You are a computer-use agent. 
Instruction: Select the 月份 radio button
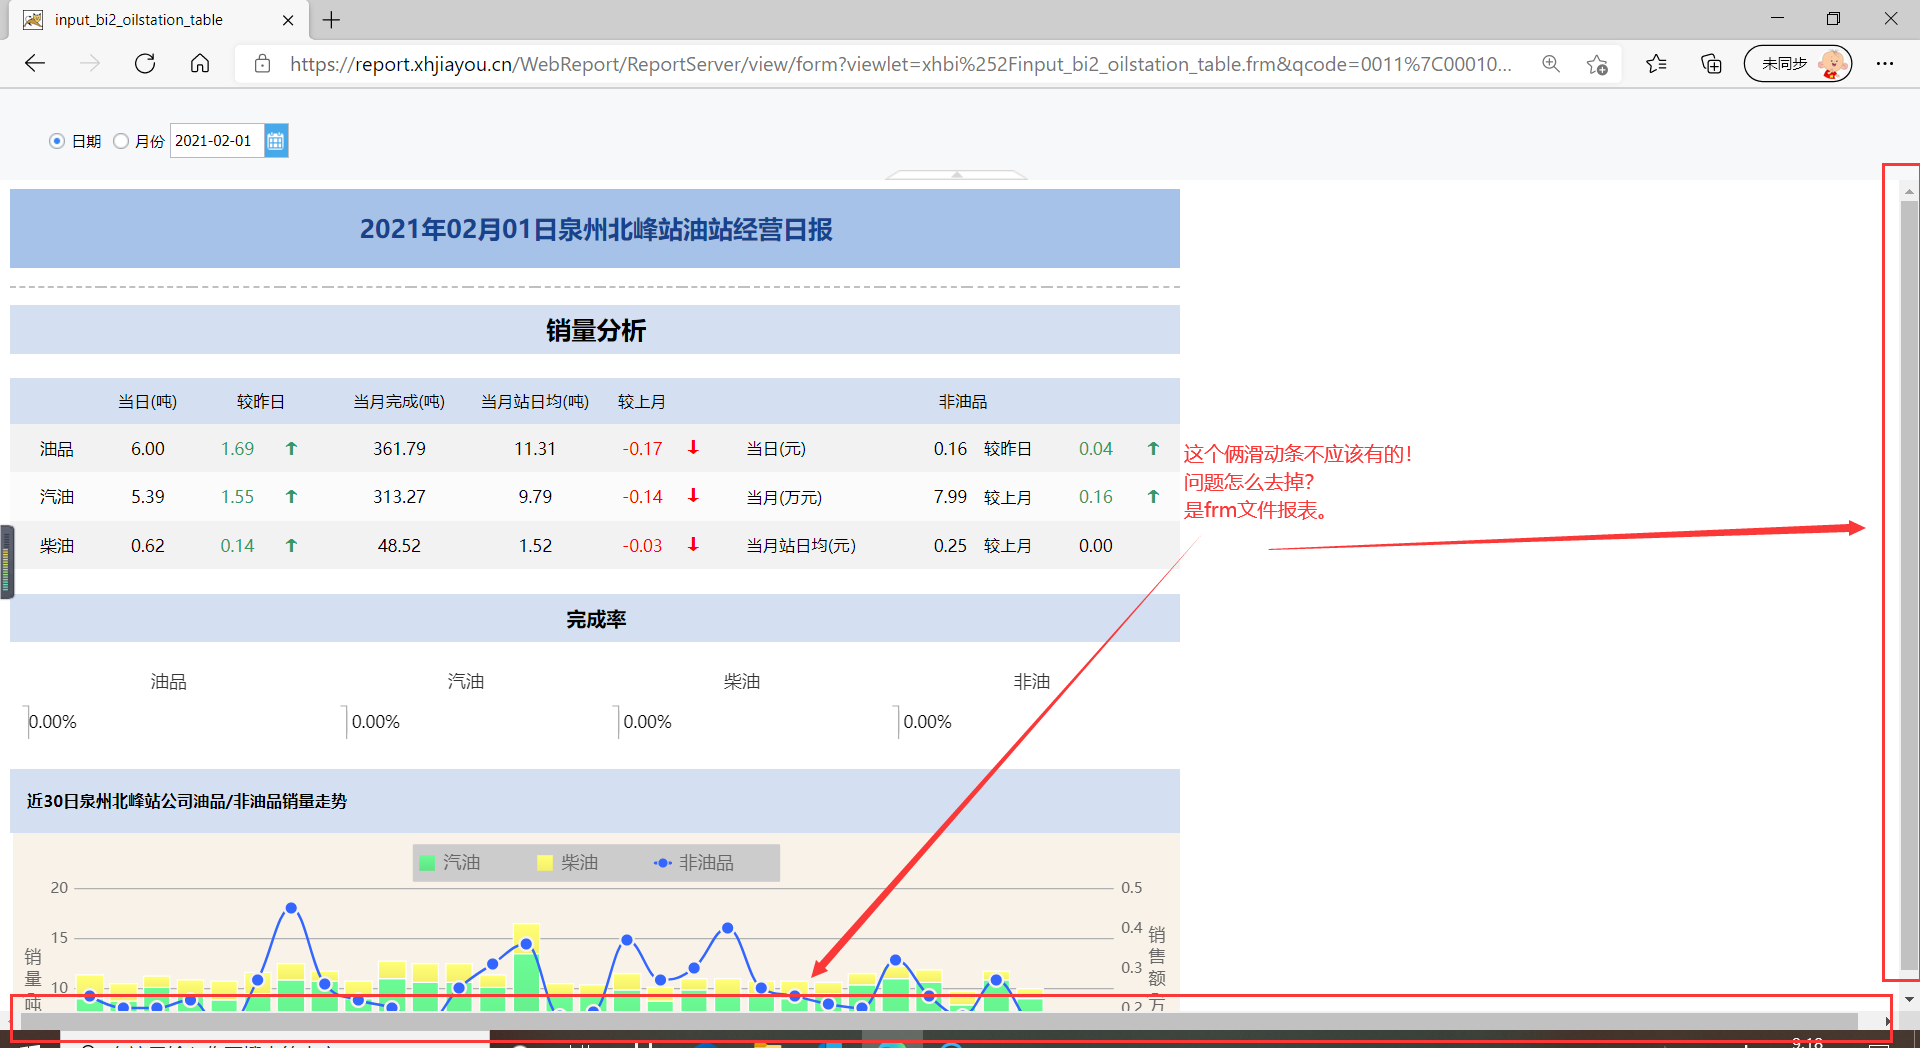click(x=121, y=141)
